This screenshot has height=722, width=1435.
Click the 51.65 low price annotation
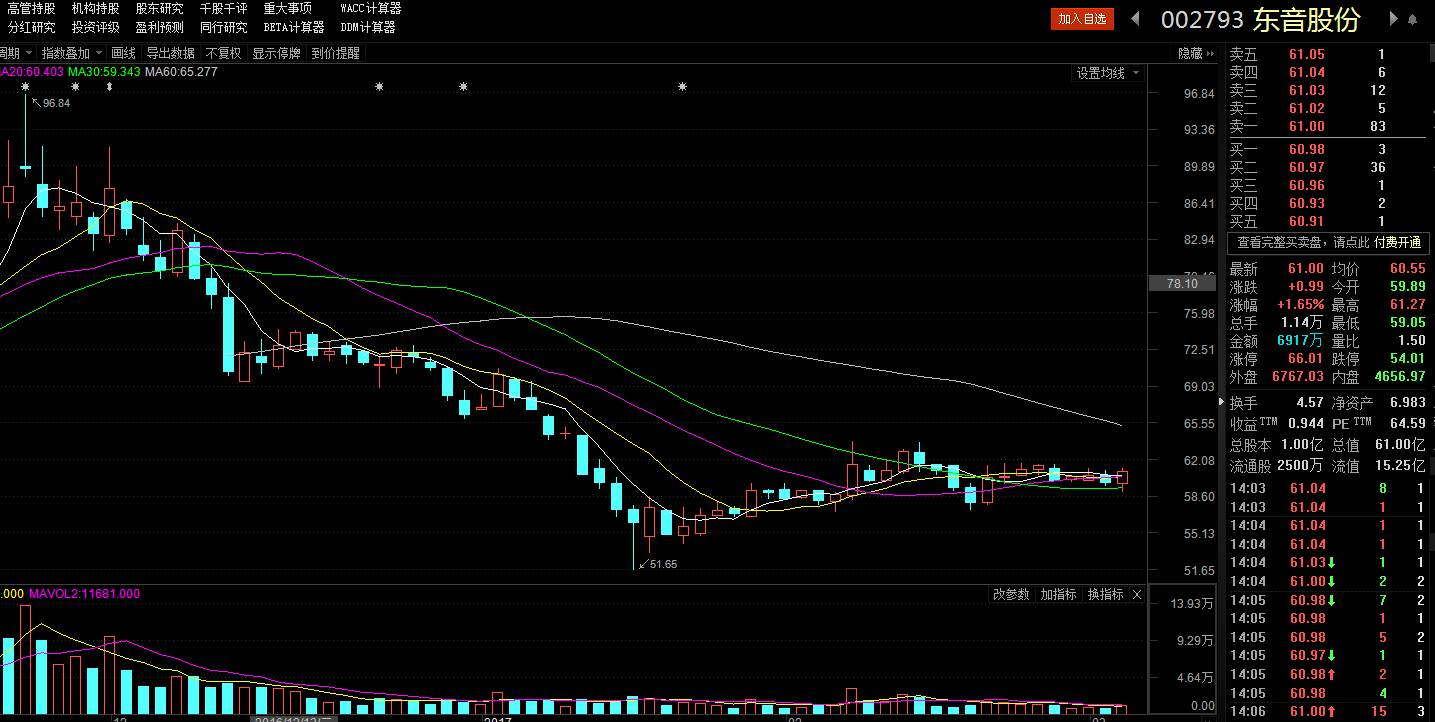663,564
